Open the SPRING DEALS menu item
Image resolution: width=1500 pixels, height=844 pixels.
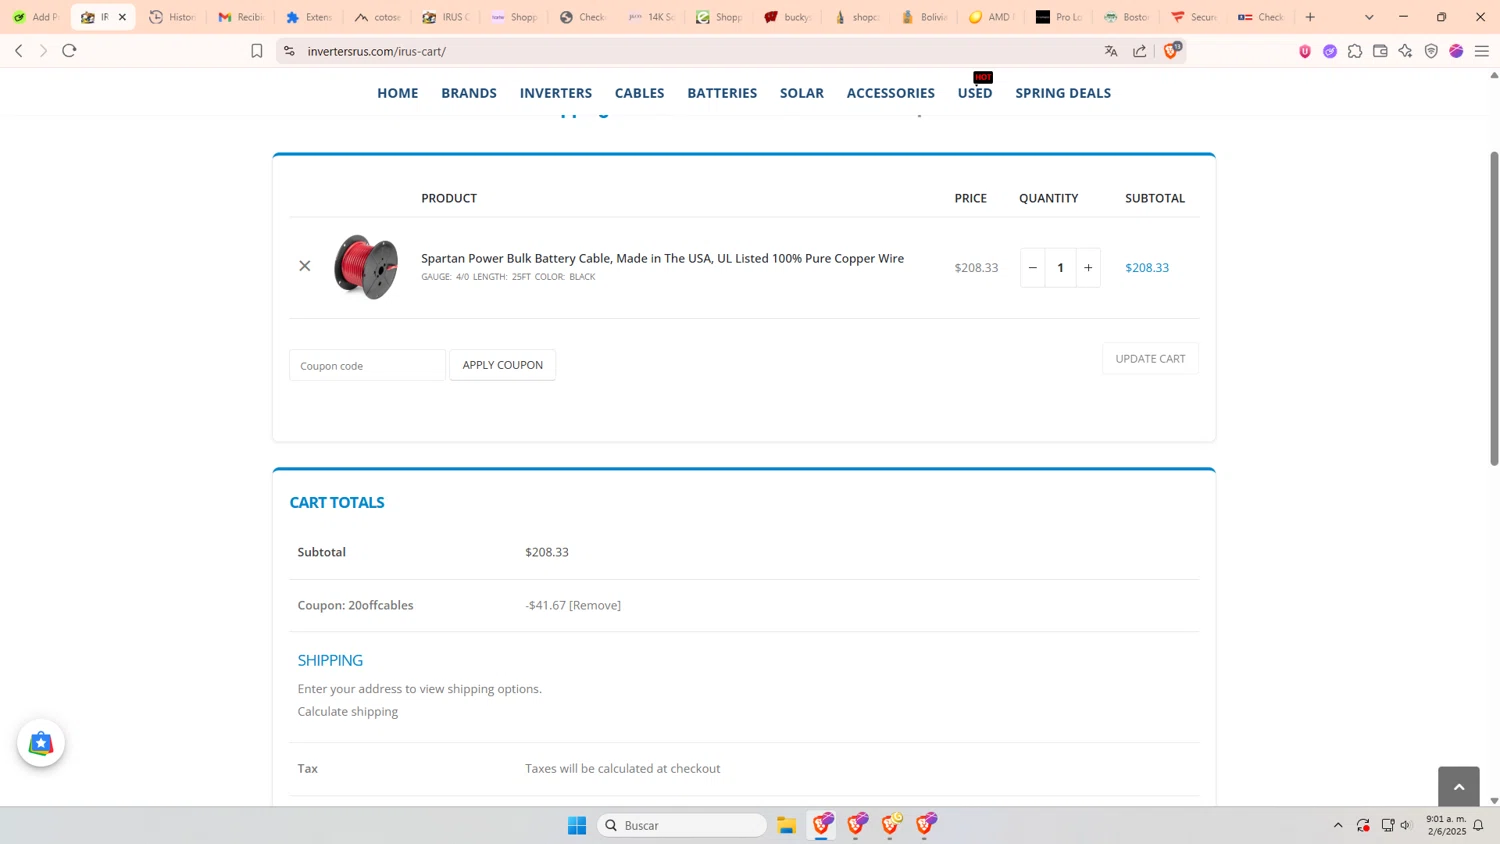pyautogui.click(x=1063, y=93)
